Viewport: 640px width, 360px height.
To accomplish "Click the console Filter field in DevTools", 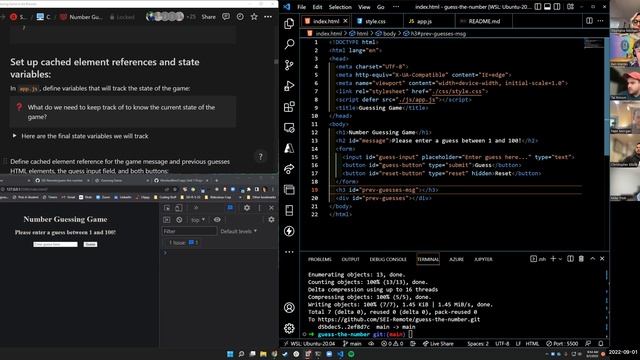I will (x=189, y=231).
